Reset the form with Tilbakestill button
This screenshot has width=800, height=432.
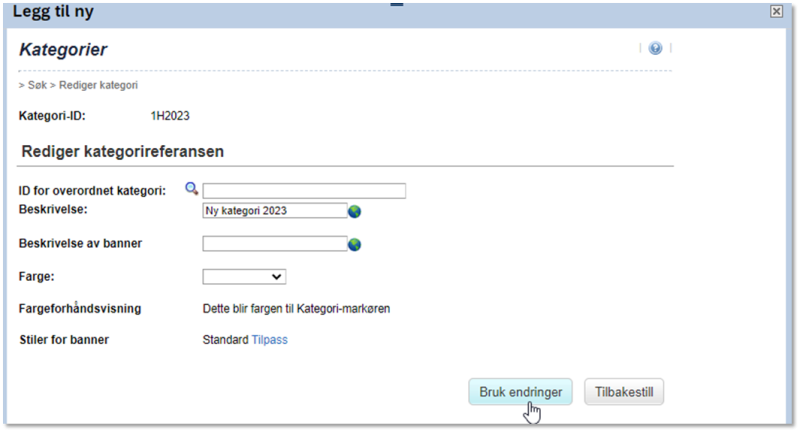(624, 392)
